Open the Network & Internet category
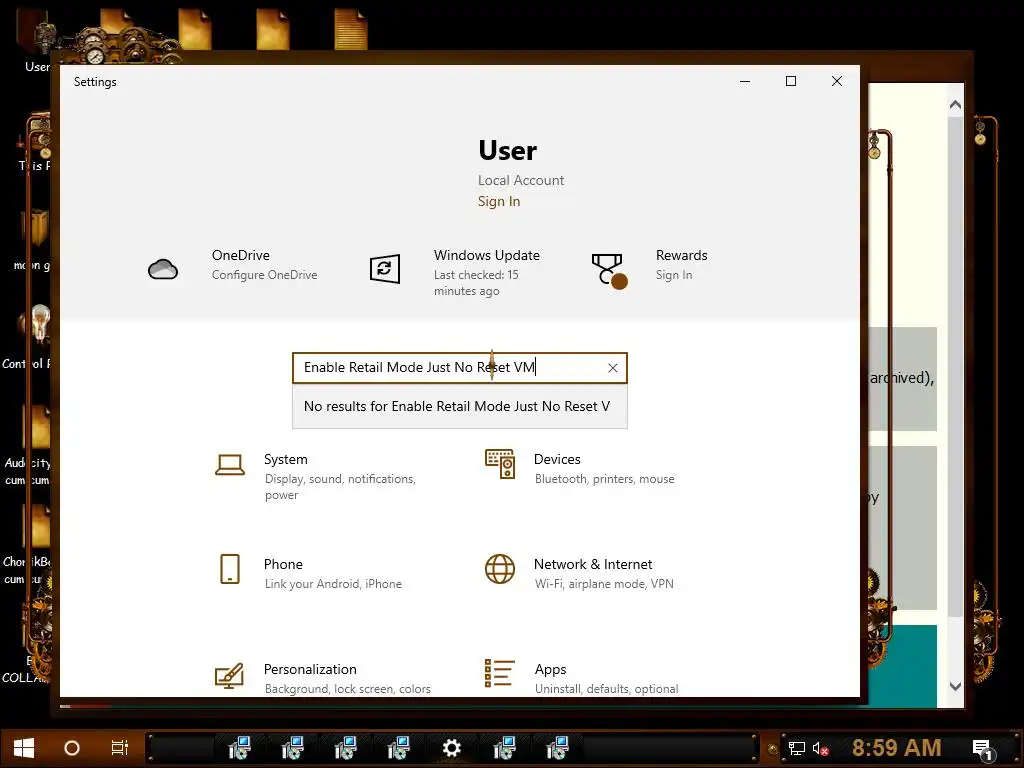This screenshot has width=1024, height=768. (x=579, y=573)
